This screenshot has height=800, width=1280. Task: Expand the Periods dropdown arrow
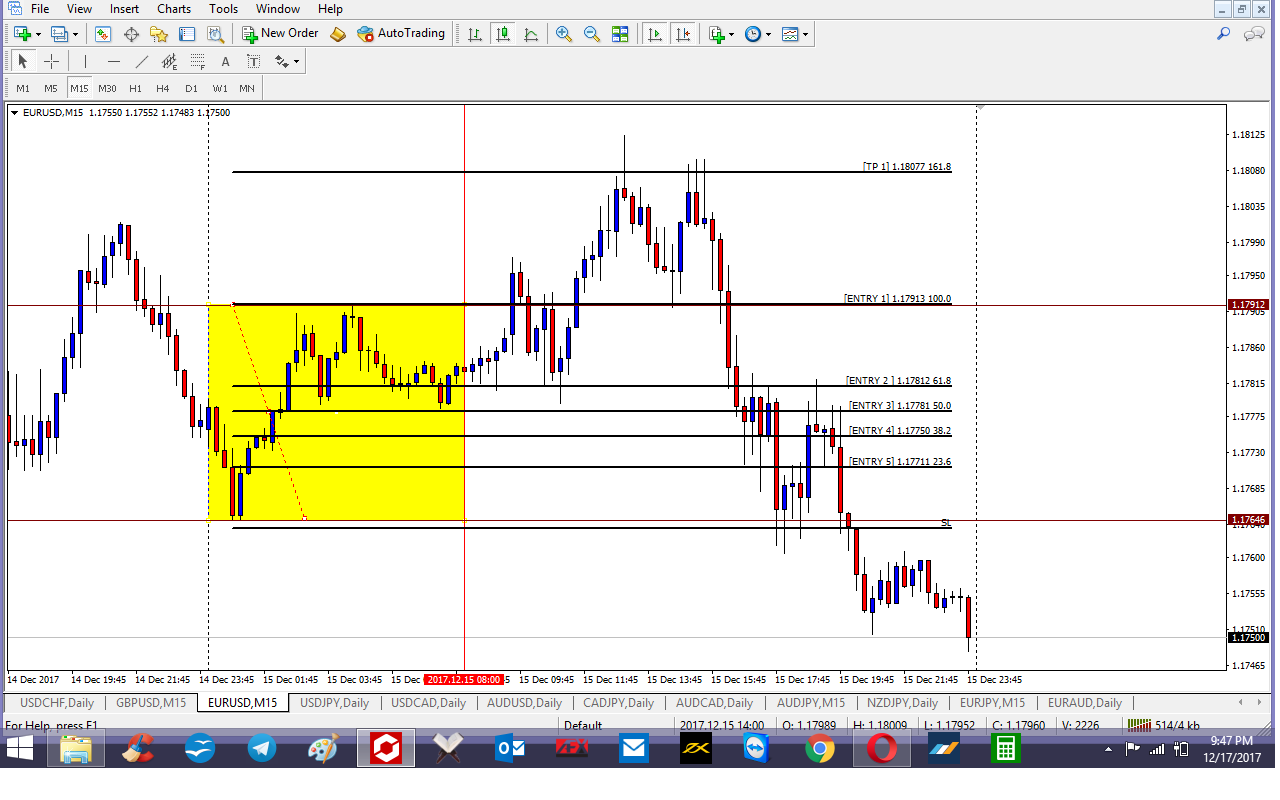pos(768,34)
